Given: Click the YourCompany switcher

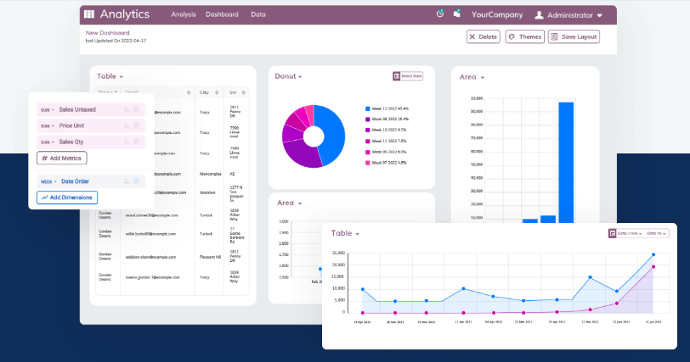Looking at the screenshot, I should (497, 15).
